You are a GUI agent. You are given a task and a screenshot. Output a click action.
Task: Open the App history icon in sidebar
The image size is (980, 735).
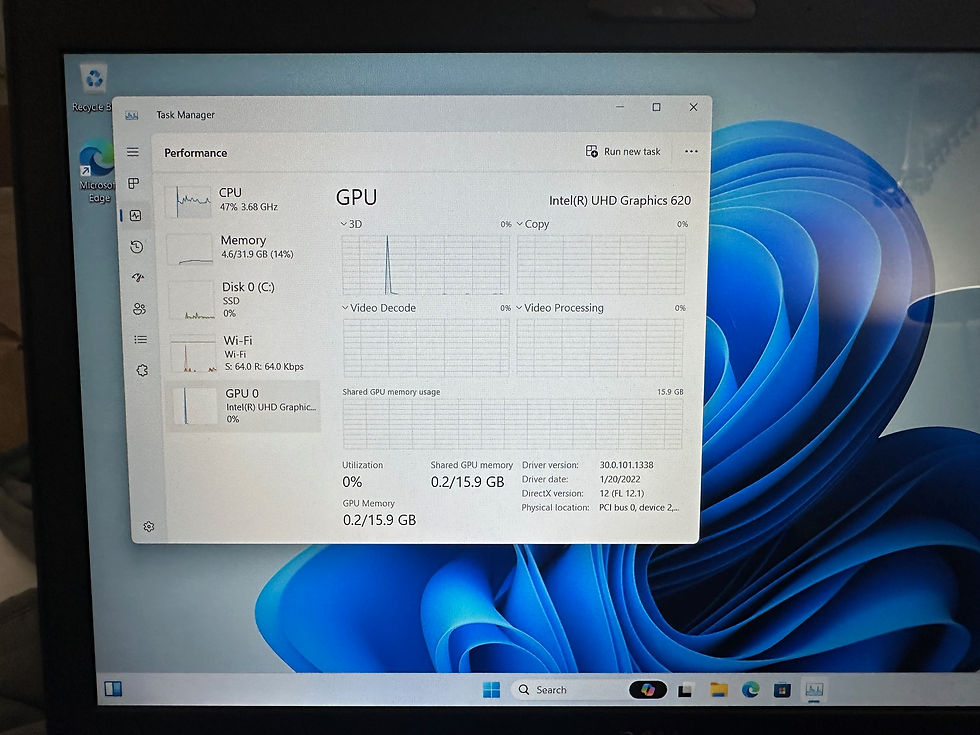pos(137,247)
